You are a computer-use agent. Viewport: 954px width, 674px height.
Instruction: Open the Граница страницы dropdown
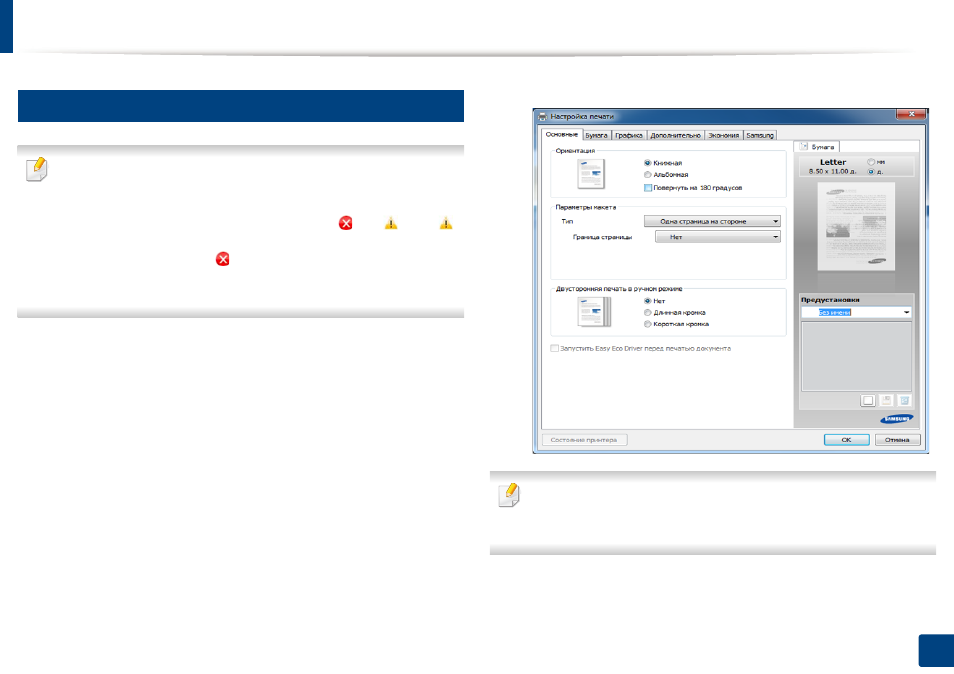click(x=717, y=237)
